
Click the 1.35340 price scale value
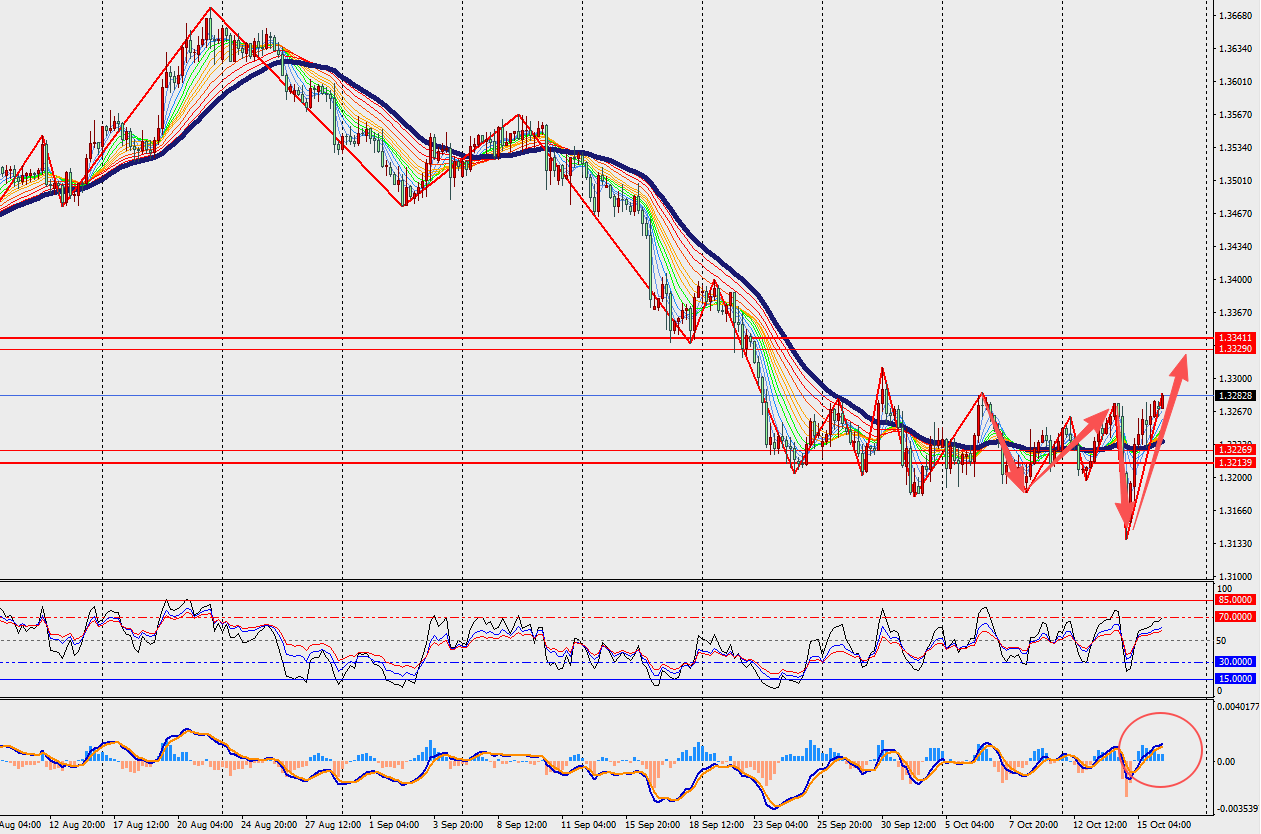coord(1236,148)
